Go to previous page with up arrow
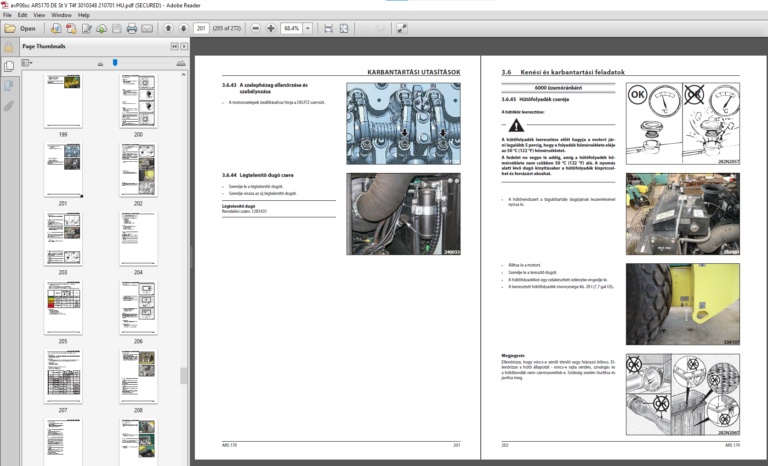This screenshot has width=768, height=466. pos(166,28)
